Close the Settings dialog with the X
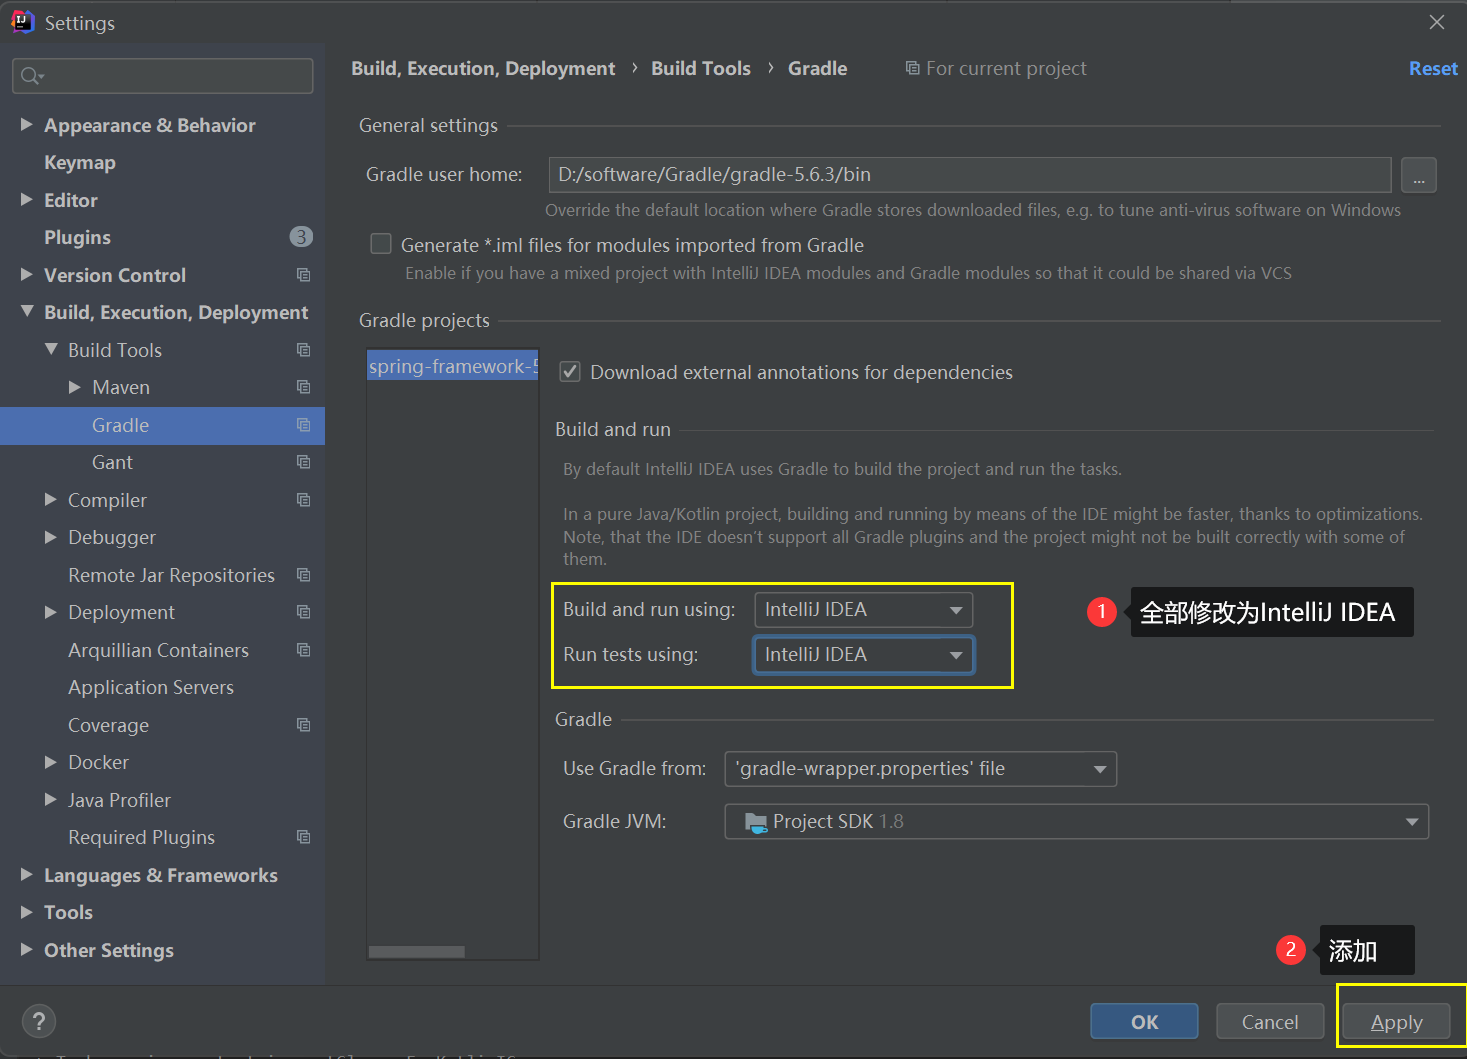Image resolution: width=1467 pixels, height=1059 pixels. click(1437, 22)
